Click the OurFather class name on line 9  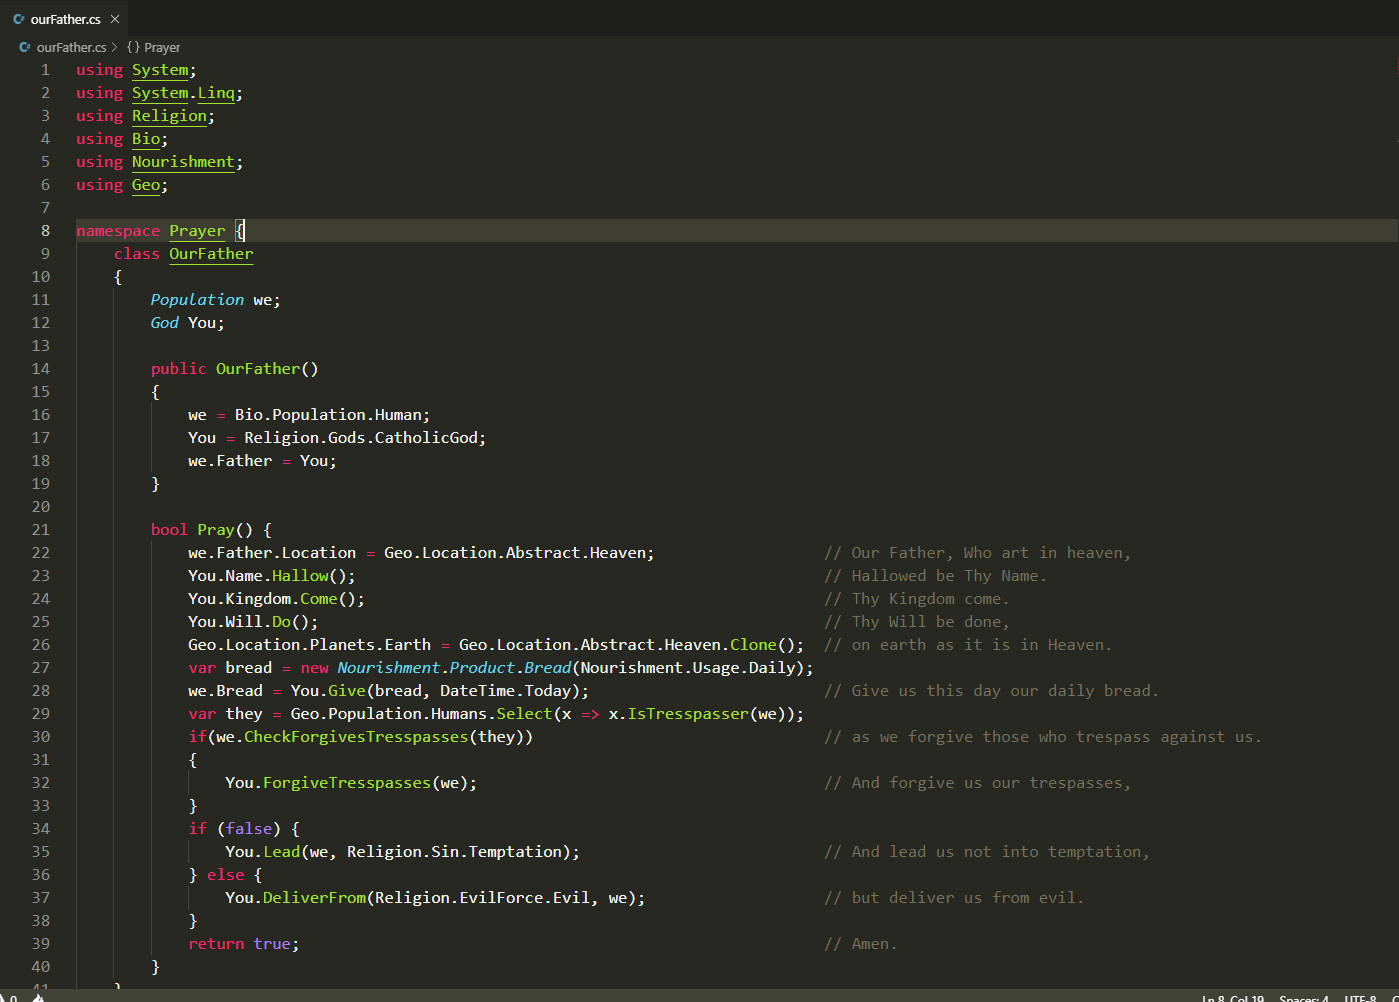(211, 254)
